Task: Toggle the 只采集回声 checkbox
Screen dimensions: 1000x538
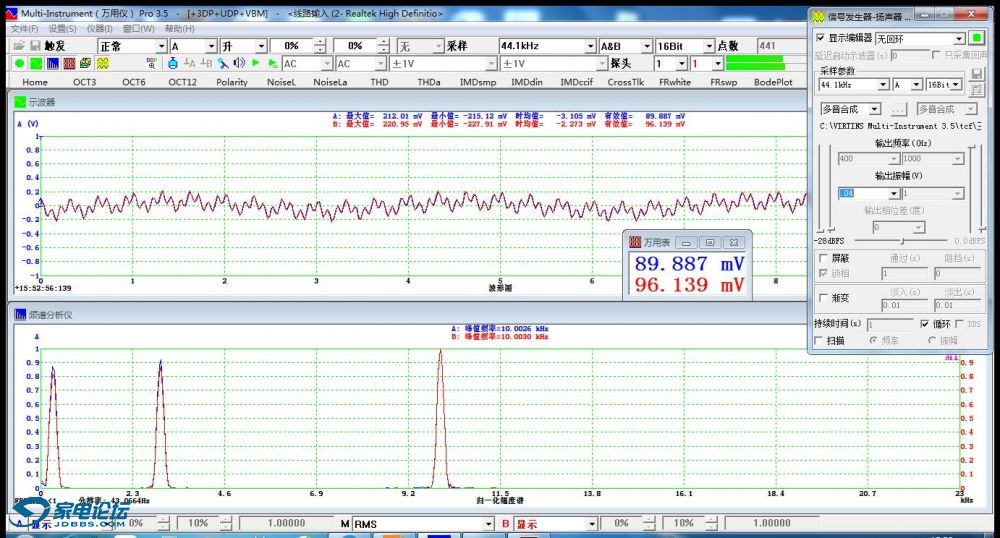Action: pos(936,55)
